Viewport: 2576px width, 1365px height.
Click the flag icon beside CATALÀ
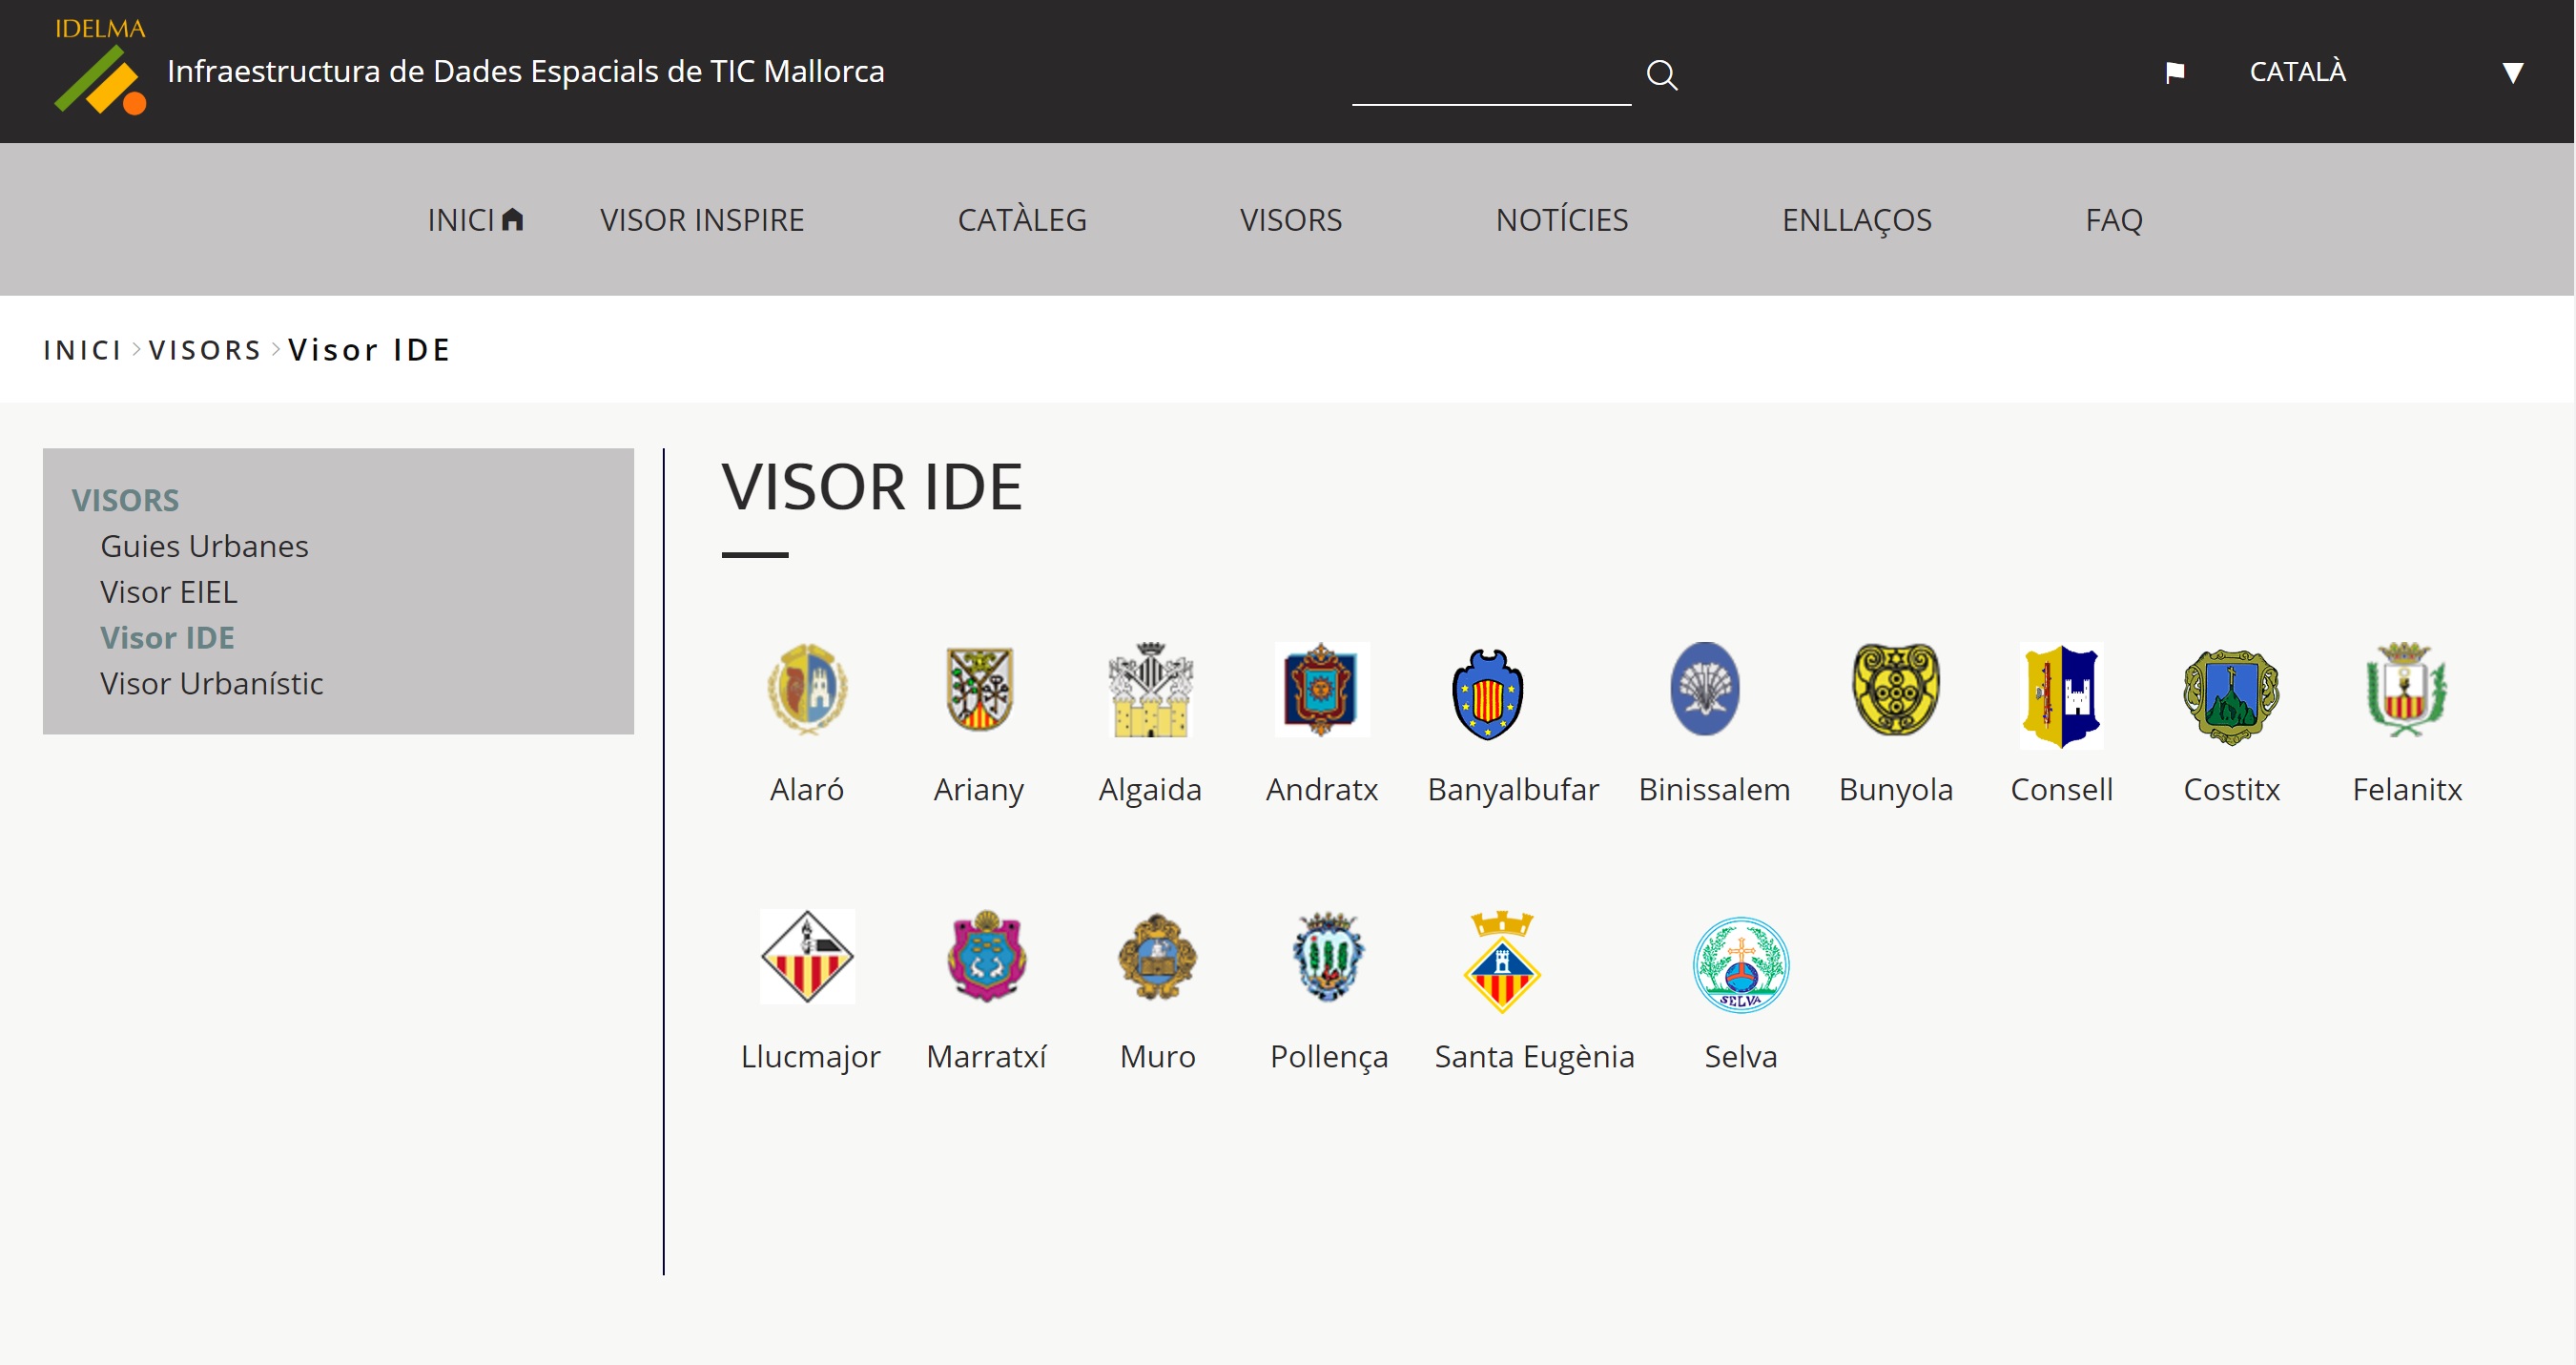tap(2174, 72)
